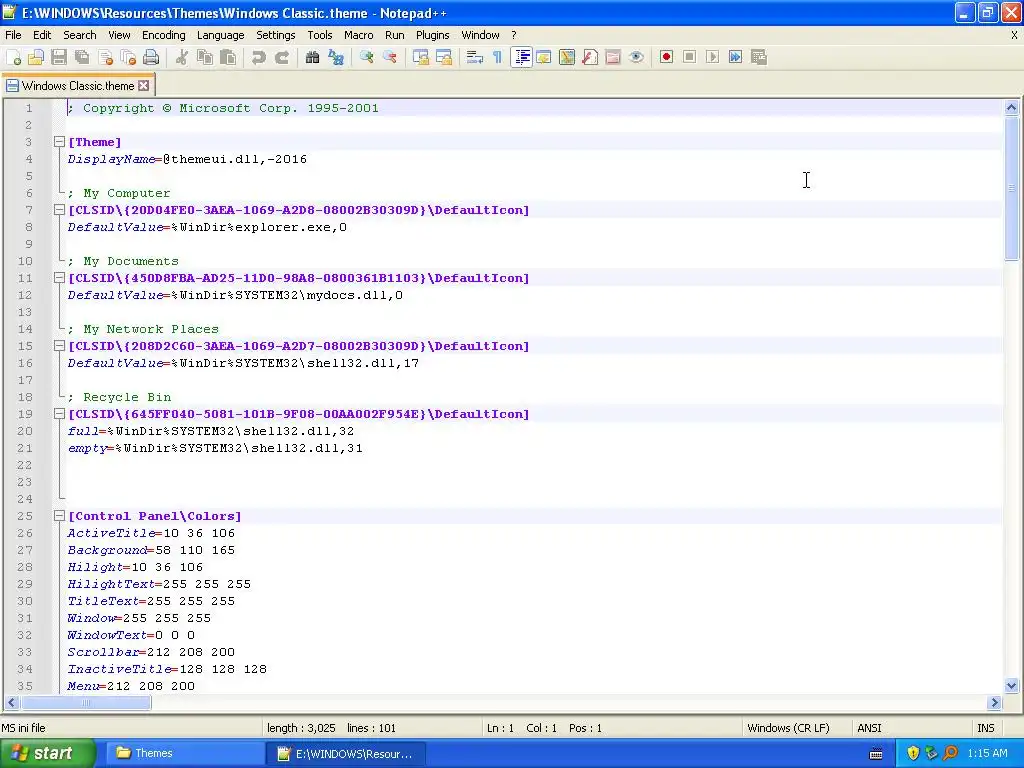Open Function List toolbar icon
Image resolution: width=1024 pixels, height=768 pixels.
click(590, 57)
